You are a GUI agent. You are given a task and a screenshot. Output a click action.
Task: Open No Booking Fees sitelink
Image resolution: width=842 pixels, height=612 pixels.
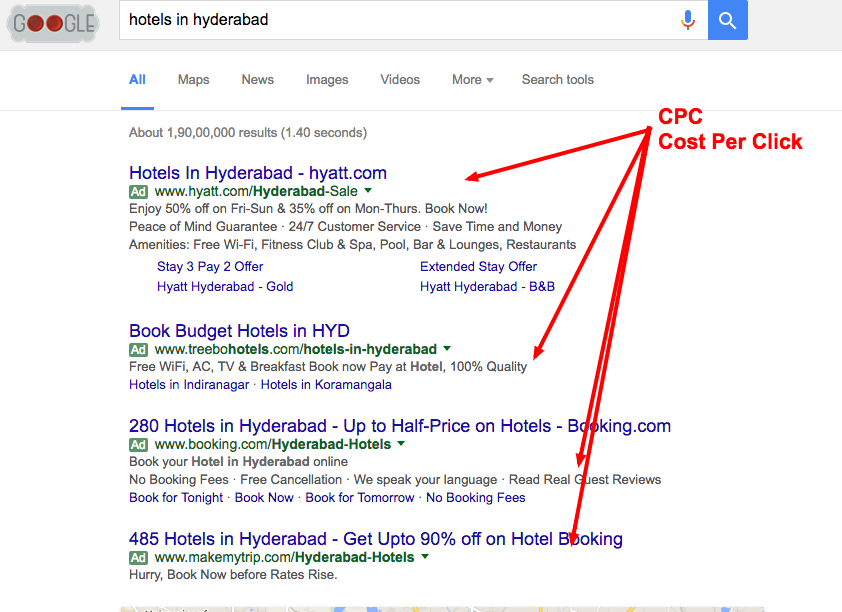point(476,498)
